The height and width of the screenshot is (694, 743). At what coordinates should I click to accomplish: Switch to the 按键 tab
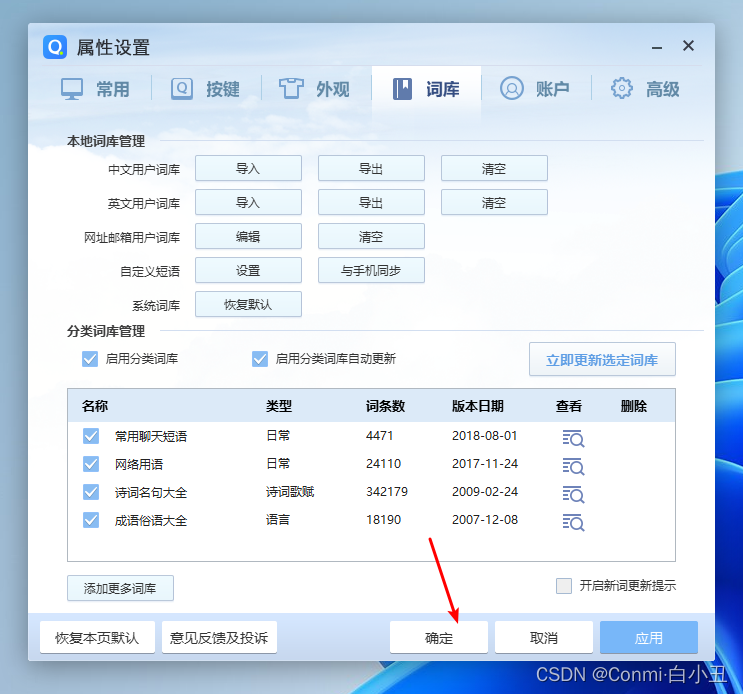[x=206, y=89]
